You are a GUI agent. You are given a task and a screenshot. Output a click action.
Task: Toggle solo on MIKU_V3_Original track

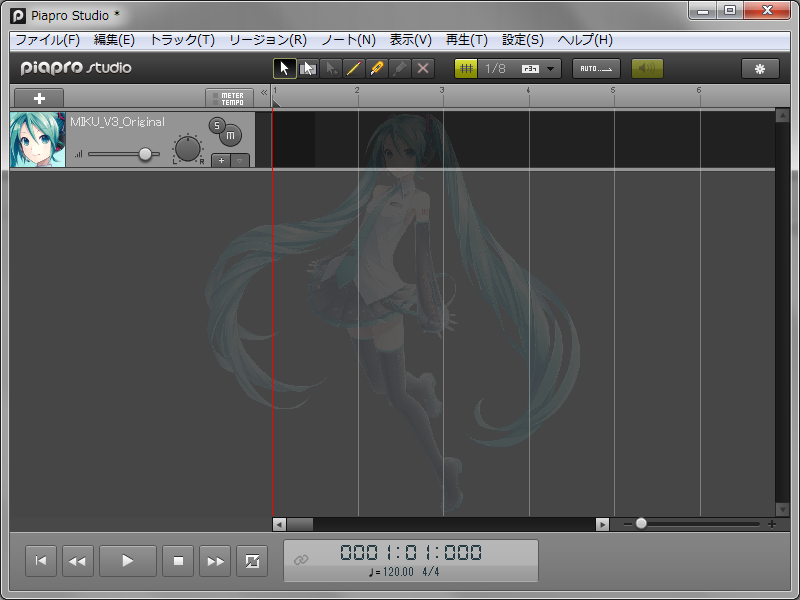[217, 125]
